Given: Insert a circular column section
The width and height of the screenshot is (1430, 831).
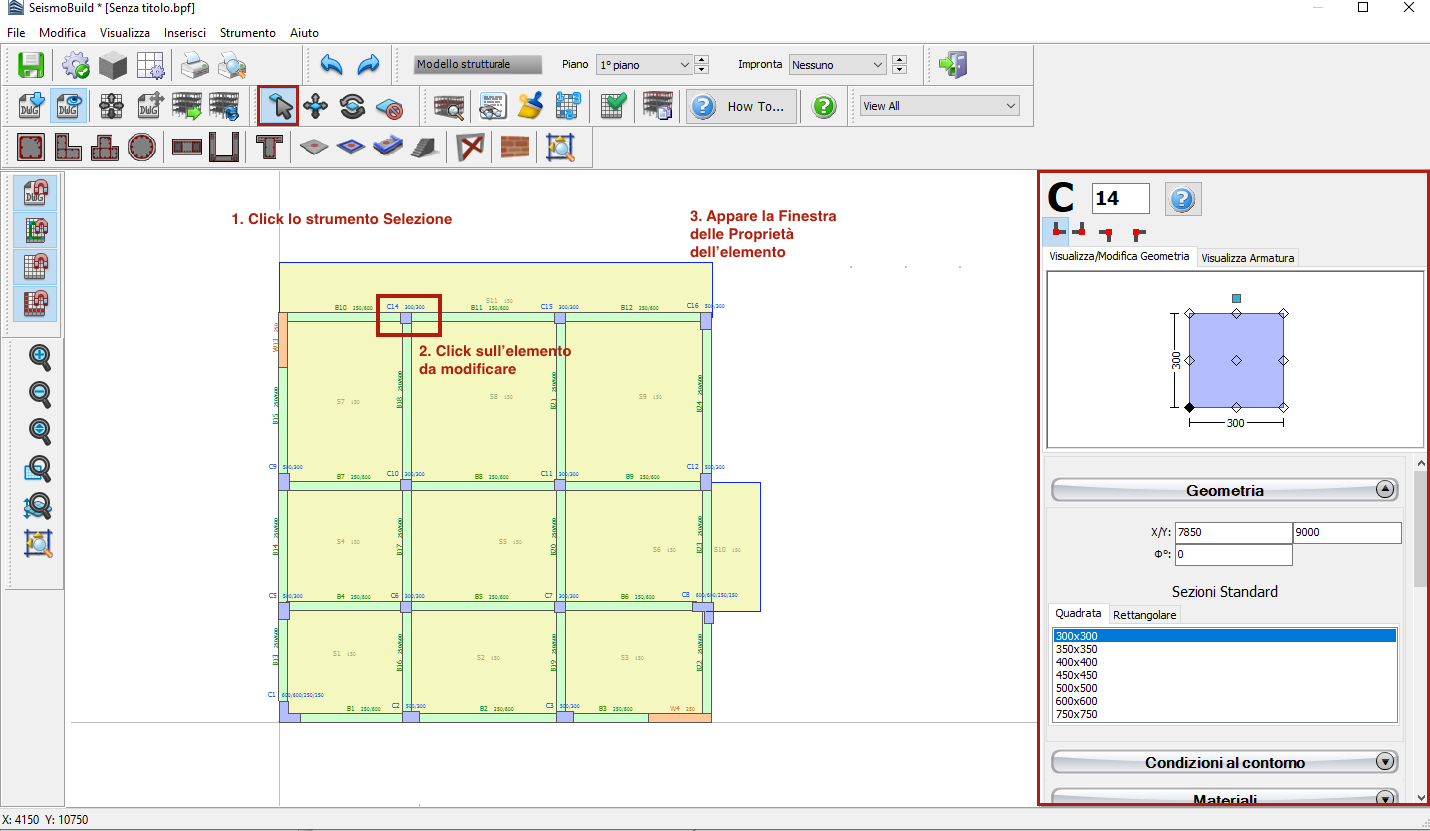Looking at the screenshot, I should tap(142, 148).
